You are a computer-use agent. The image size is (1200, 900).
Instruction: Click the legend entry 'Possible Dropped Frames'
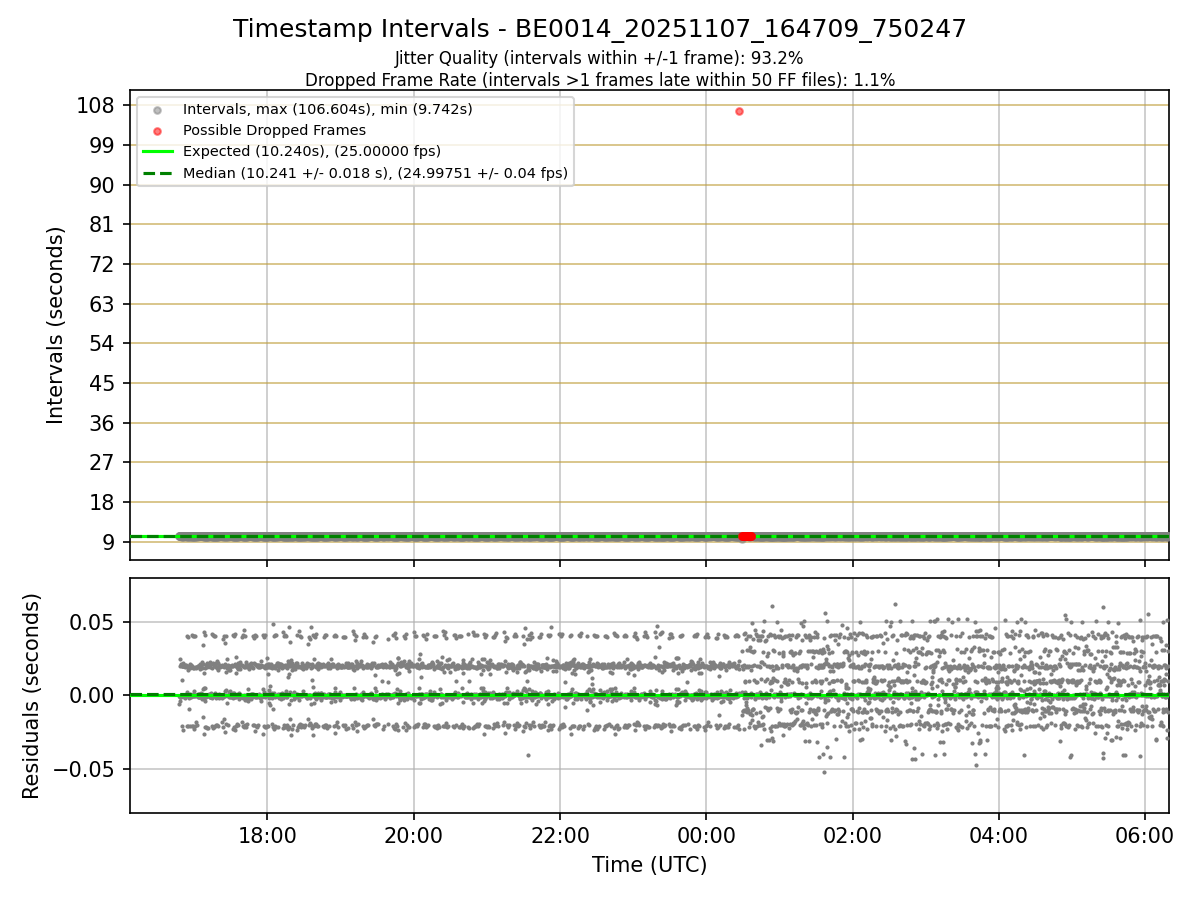point(274,130)
